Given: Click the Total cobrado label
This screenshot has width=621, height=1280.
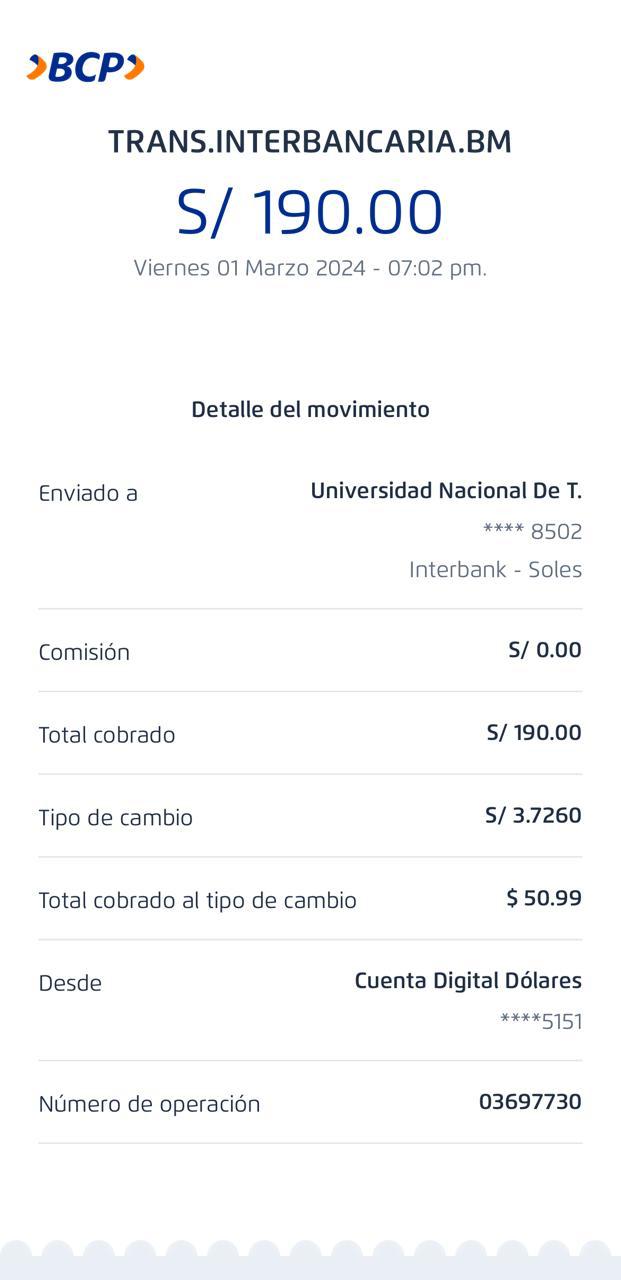Looking at the screenshot, I should click(107, 735).
